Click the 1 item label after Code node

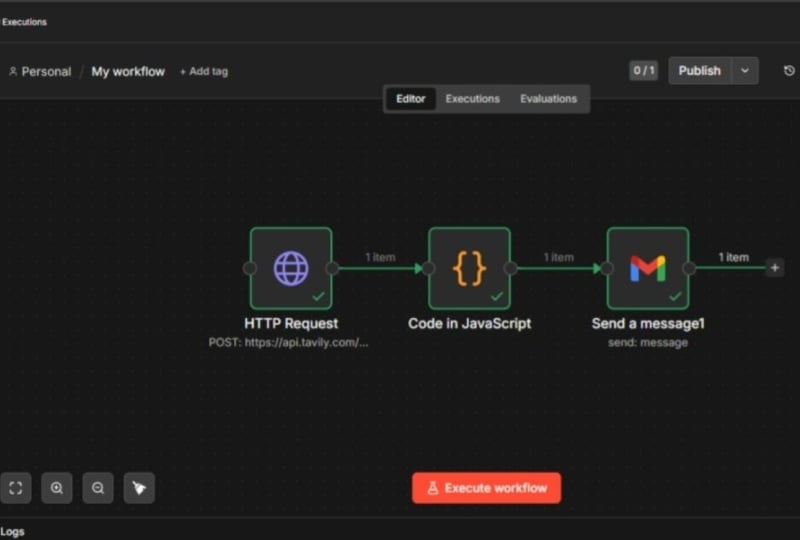coord(559,257)
